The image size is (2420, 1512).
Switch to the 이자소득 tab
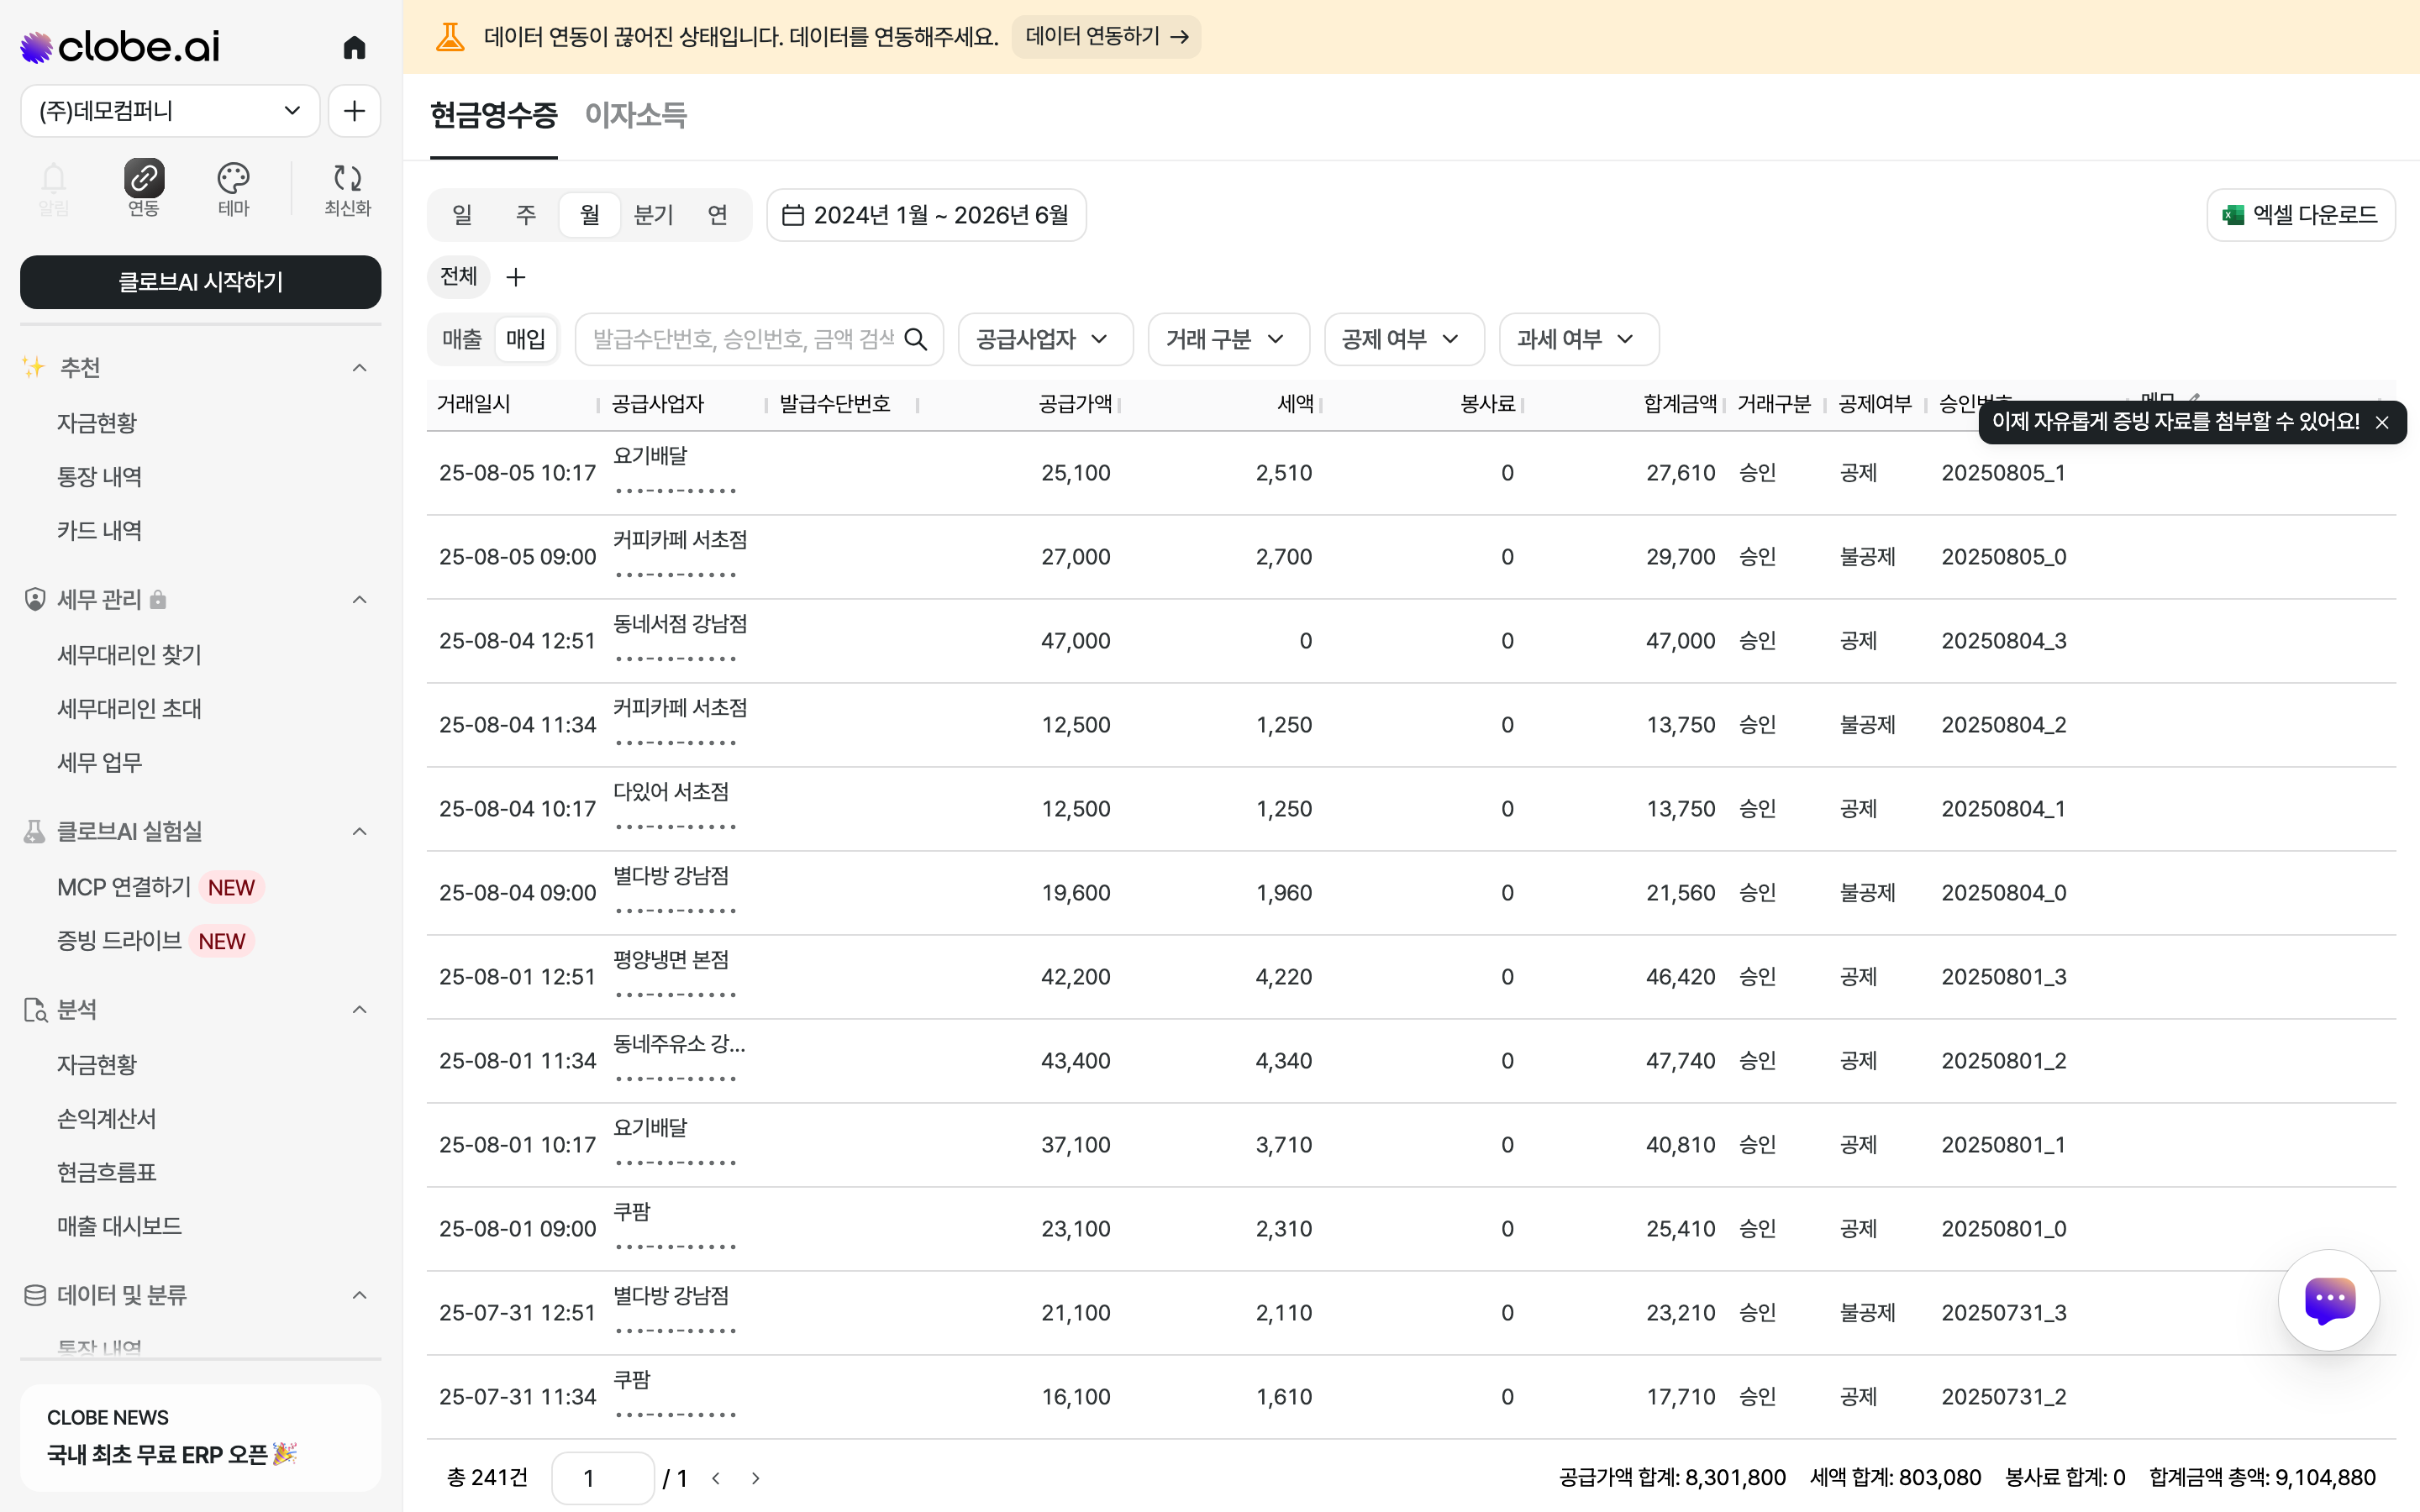635,116
